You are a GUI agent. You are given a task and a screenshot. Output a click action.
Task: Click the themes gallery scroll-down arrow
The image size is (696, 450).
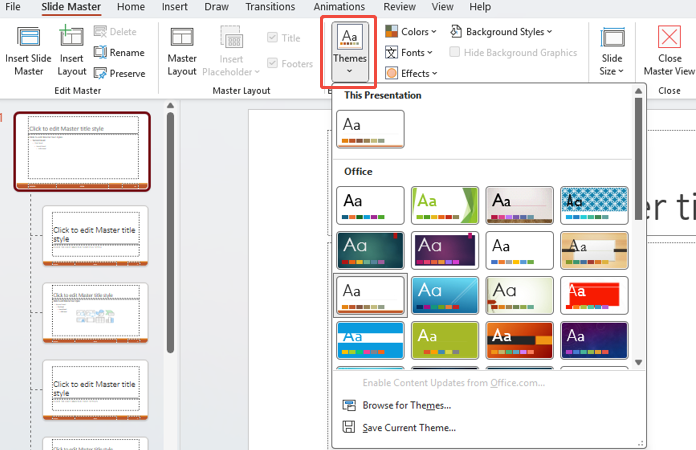tap(638, 362)
